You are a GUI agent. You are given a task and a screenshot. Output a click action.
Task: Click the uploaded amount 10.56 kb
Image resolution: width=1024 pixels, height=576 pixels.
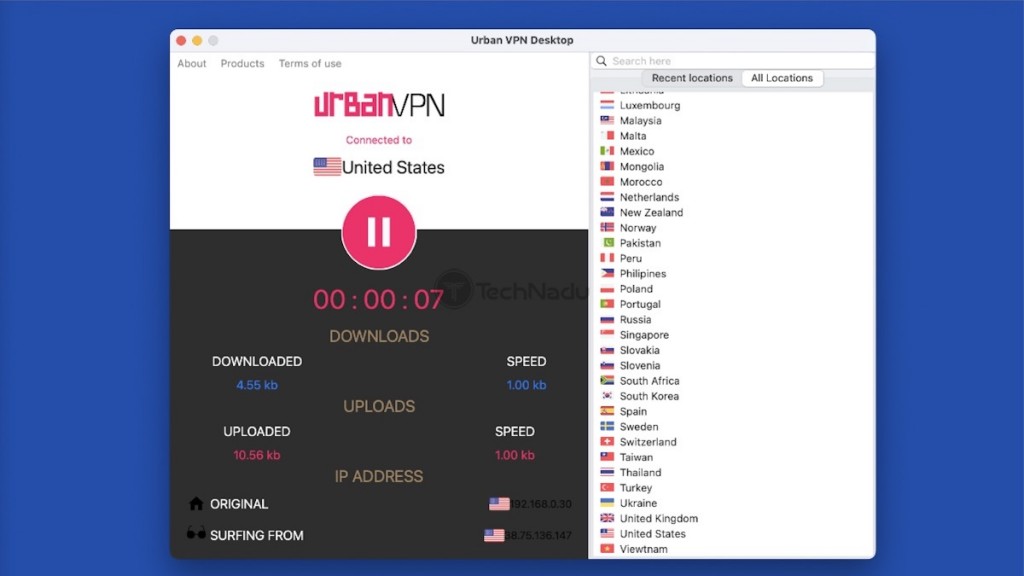point(257,455)
